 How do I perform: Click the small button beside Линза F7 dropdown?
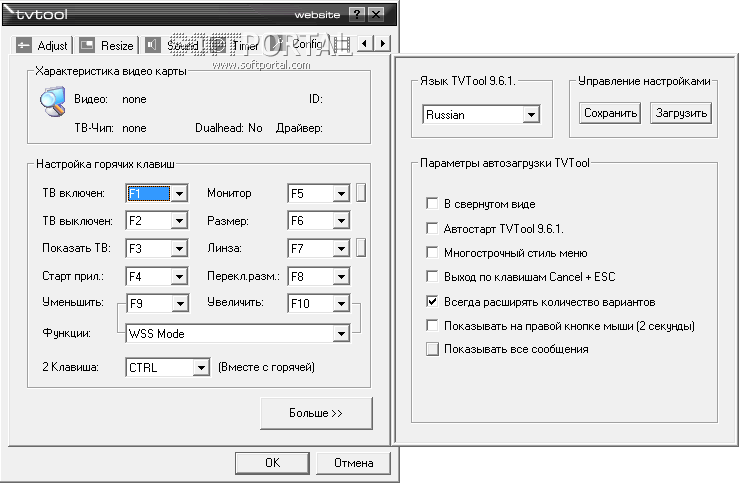[x=361, y=248]
